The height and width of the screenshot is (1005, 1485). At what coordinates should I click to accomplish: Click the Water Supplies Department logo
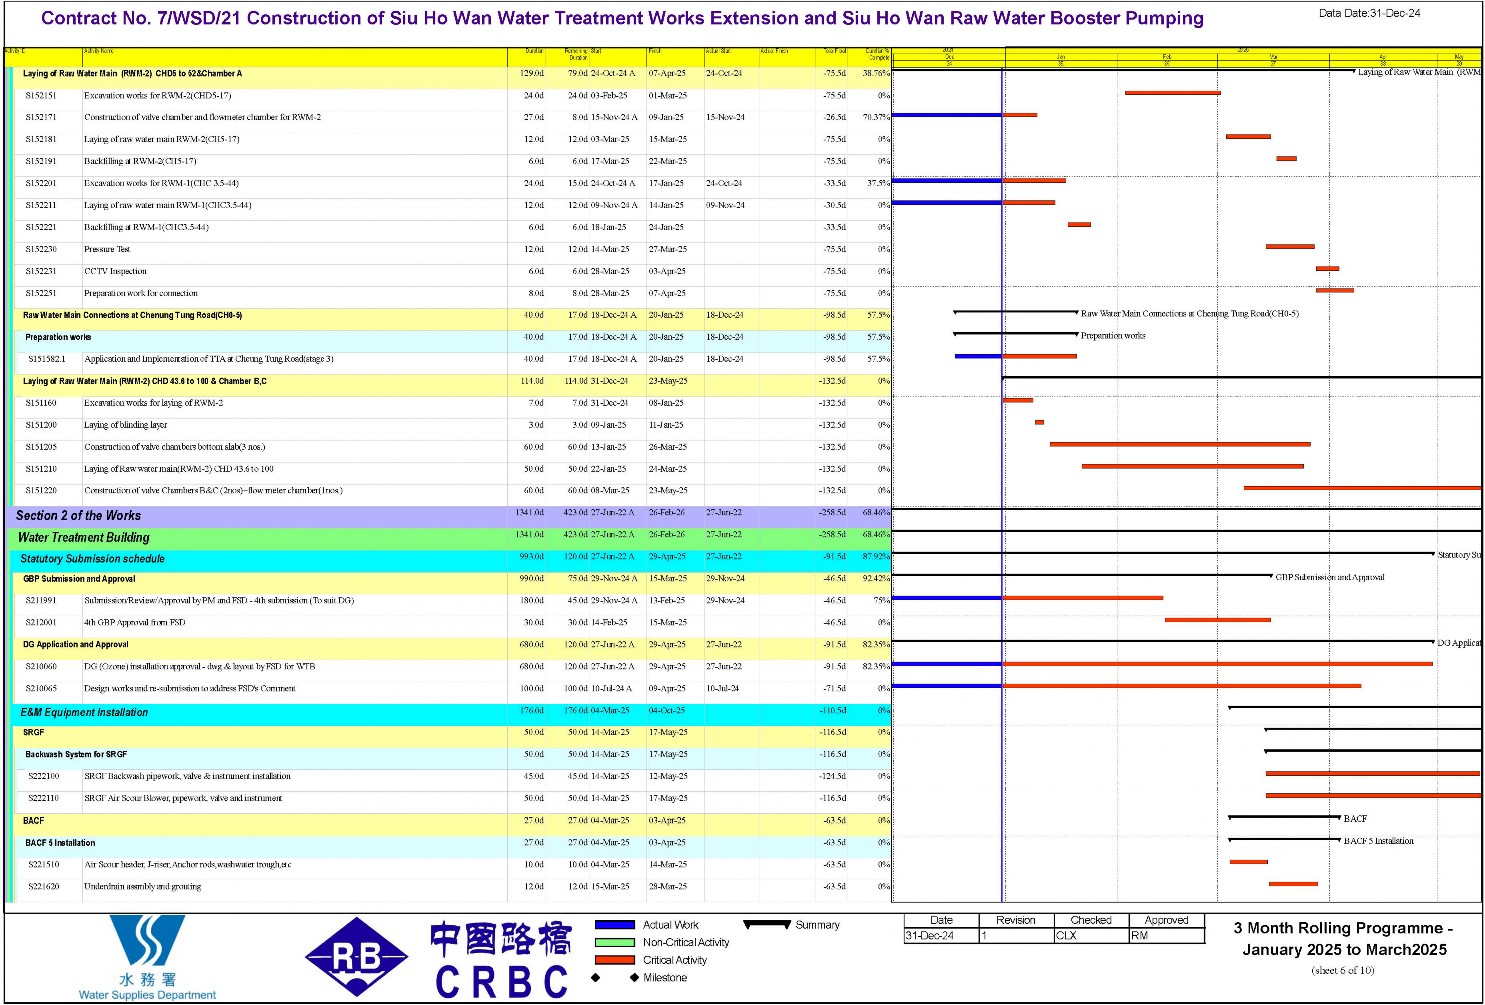147,957
